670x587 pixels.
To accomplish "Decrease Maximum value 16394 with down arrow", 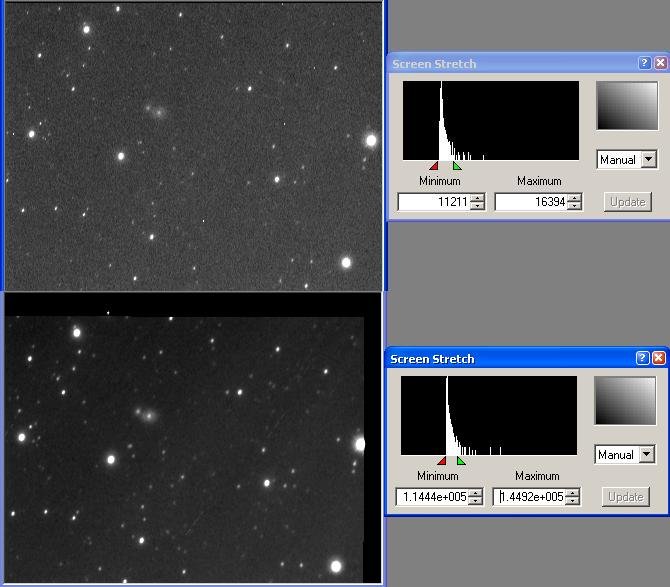I will [574, 206].
